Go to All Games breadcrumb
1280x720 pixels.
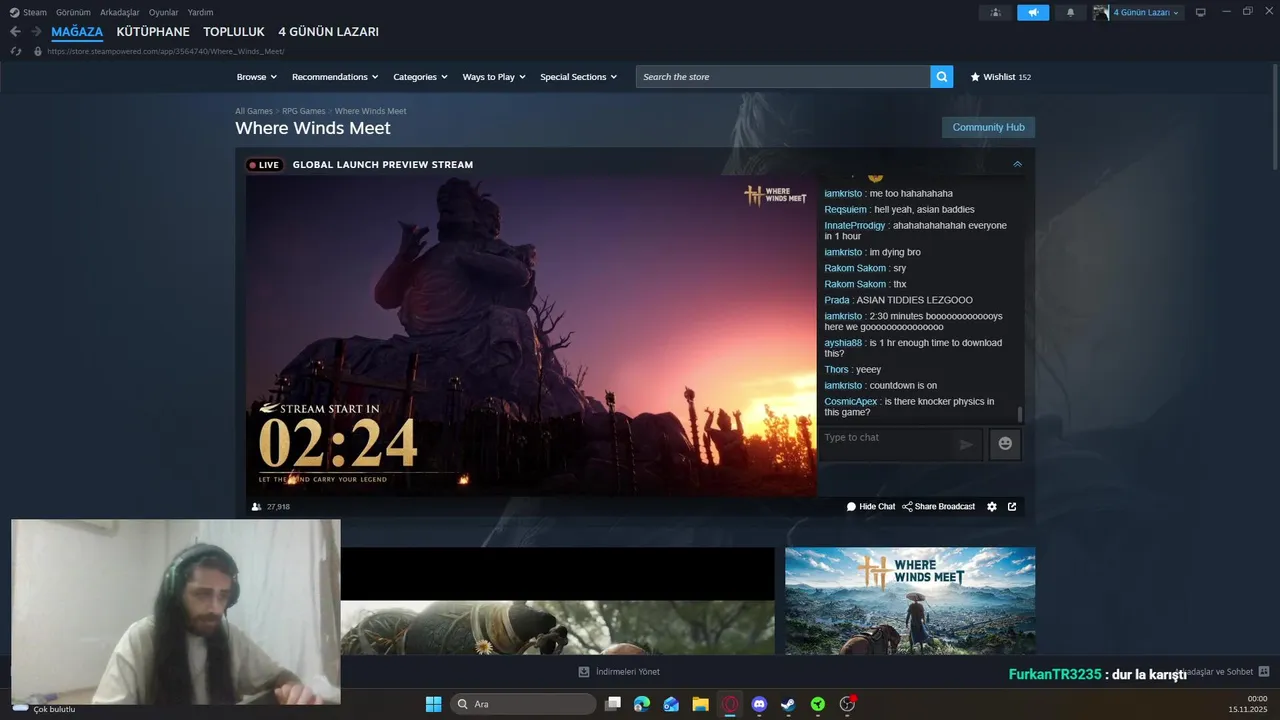coord(254,111)
